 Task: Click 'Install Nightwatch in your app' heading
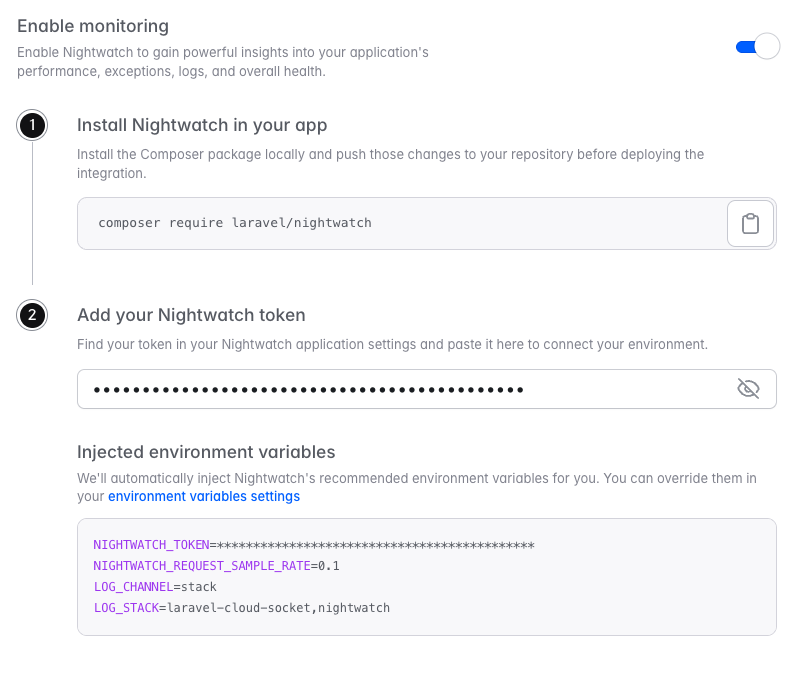point(202,125)
